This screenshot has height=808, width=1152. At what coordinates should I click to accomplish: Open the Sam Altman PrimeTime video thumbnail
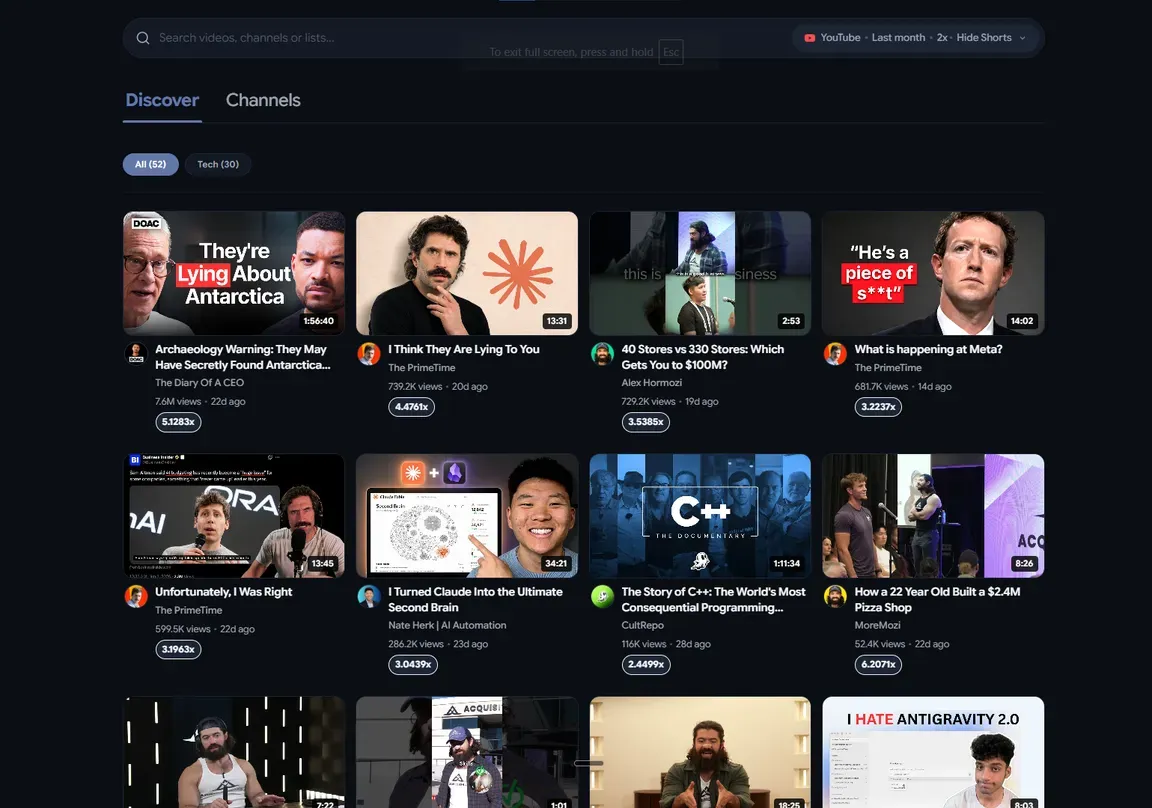pos(234,516)
